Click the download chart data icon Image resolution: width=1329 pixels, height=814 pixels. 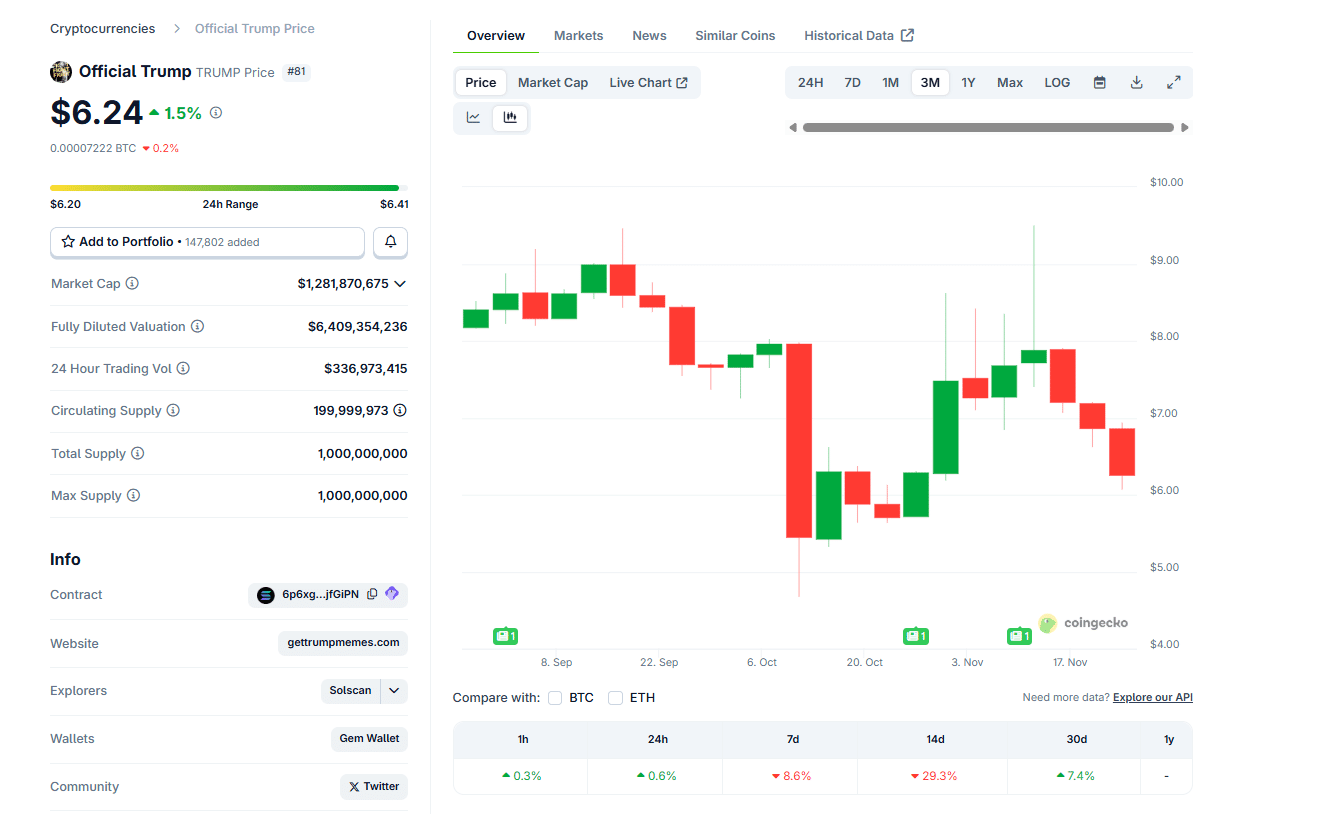click(x=1136, y=82)
